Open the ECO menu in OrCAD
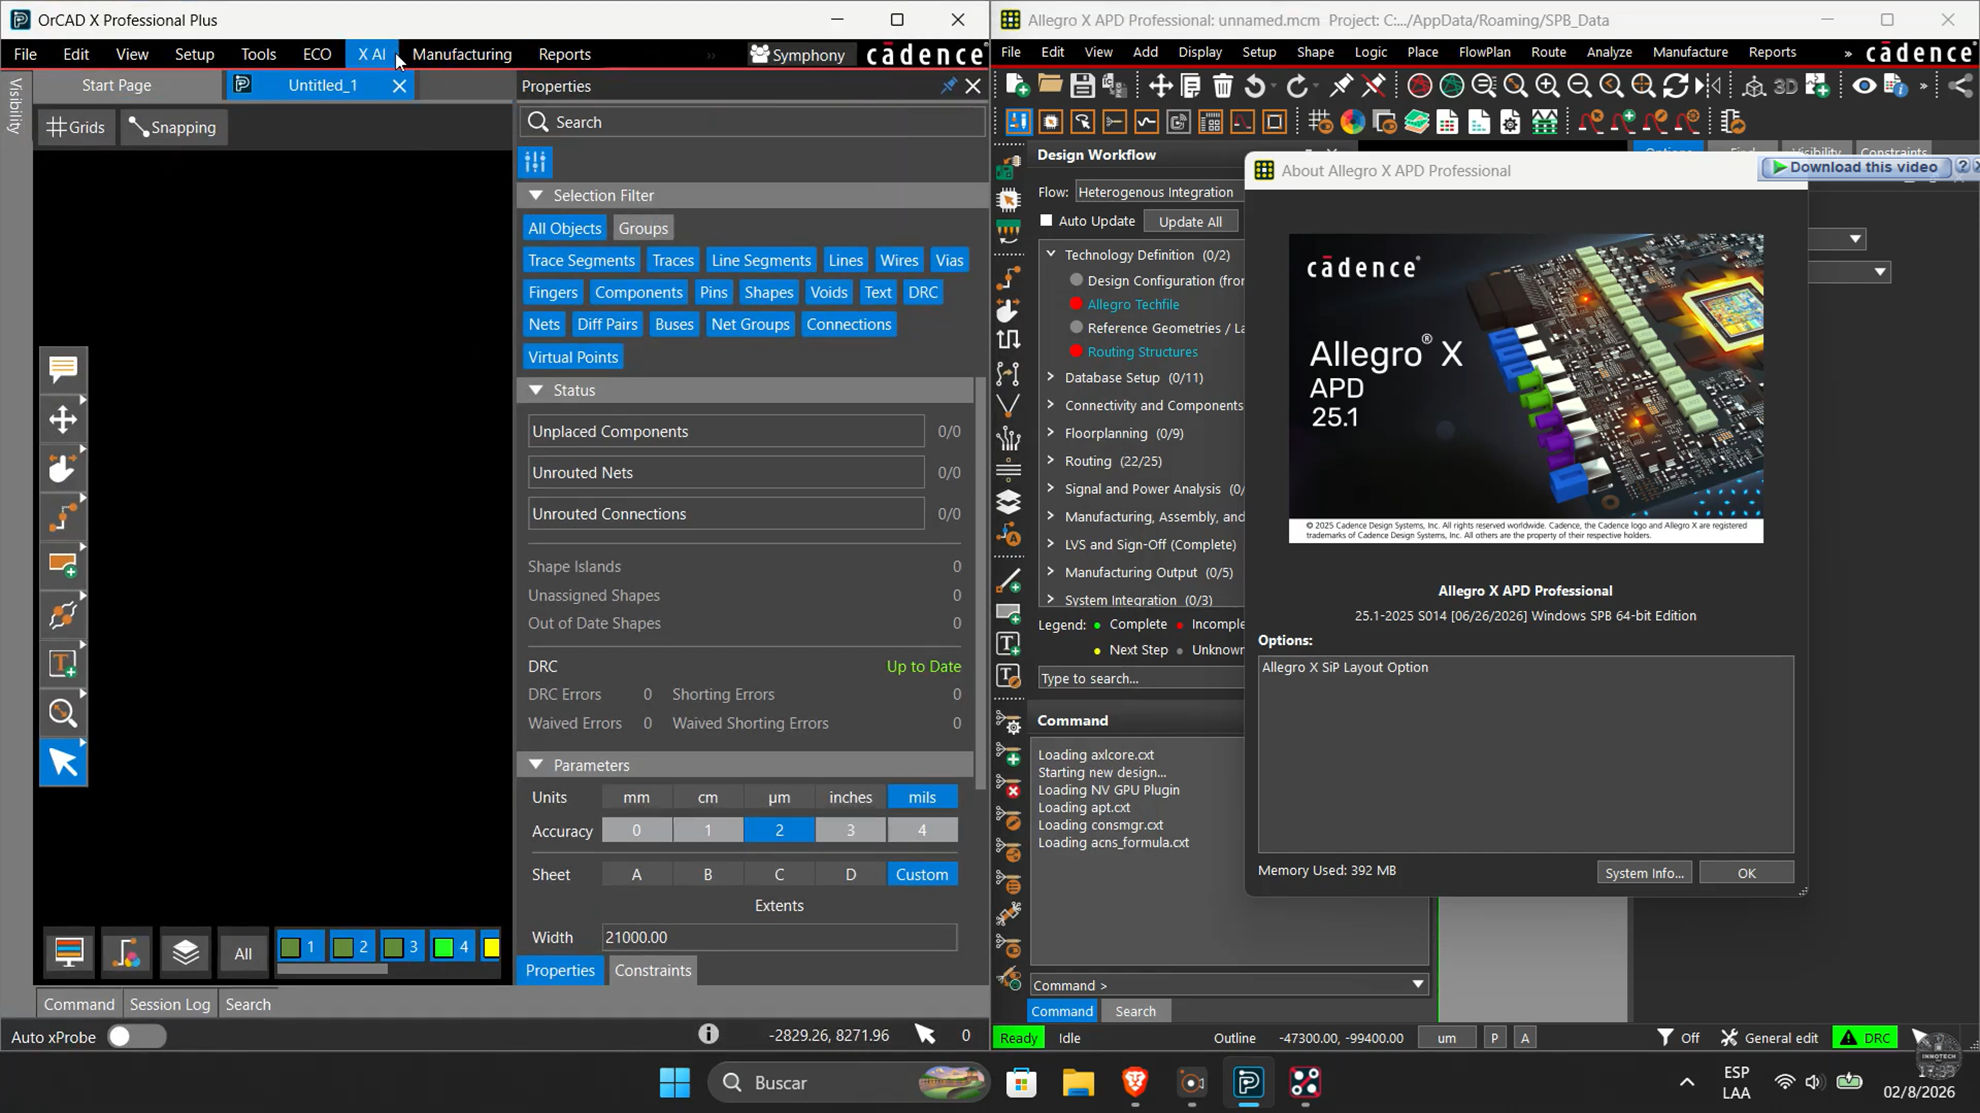Screen dimensions: 1980x1113 click(317, 54)
